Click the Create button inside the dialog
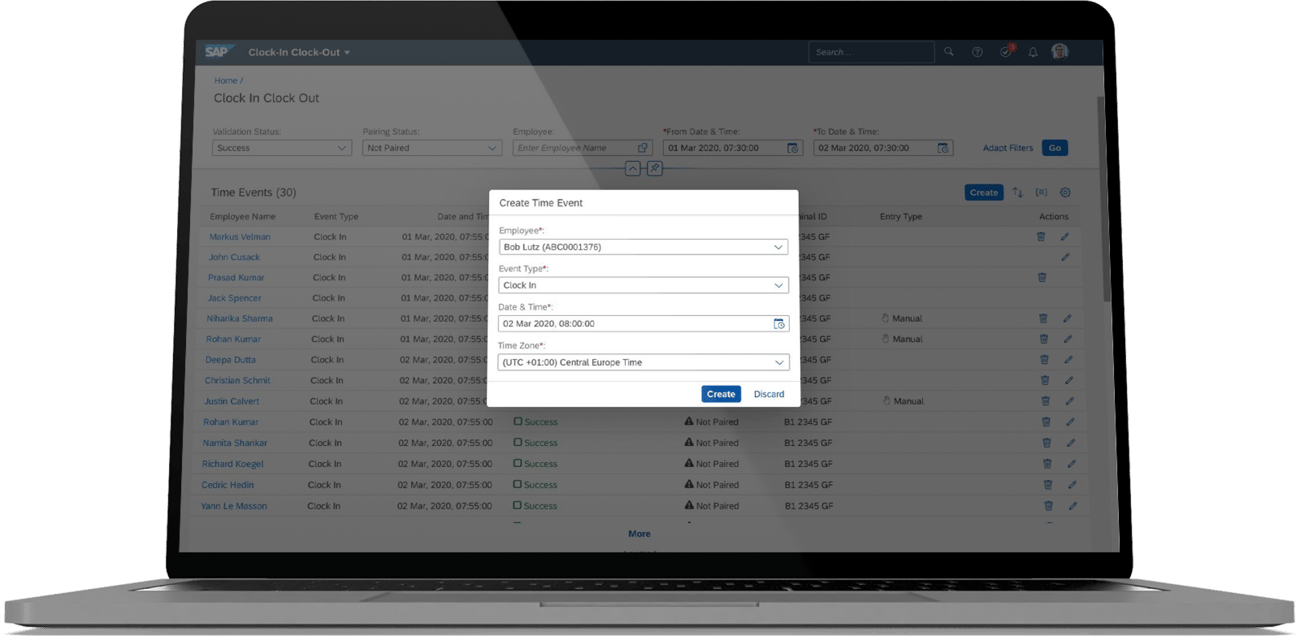The image size is (1300, 636). (720, 394)
